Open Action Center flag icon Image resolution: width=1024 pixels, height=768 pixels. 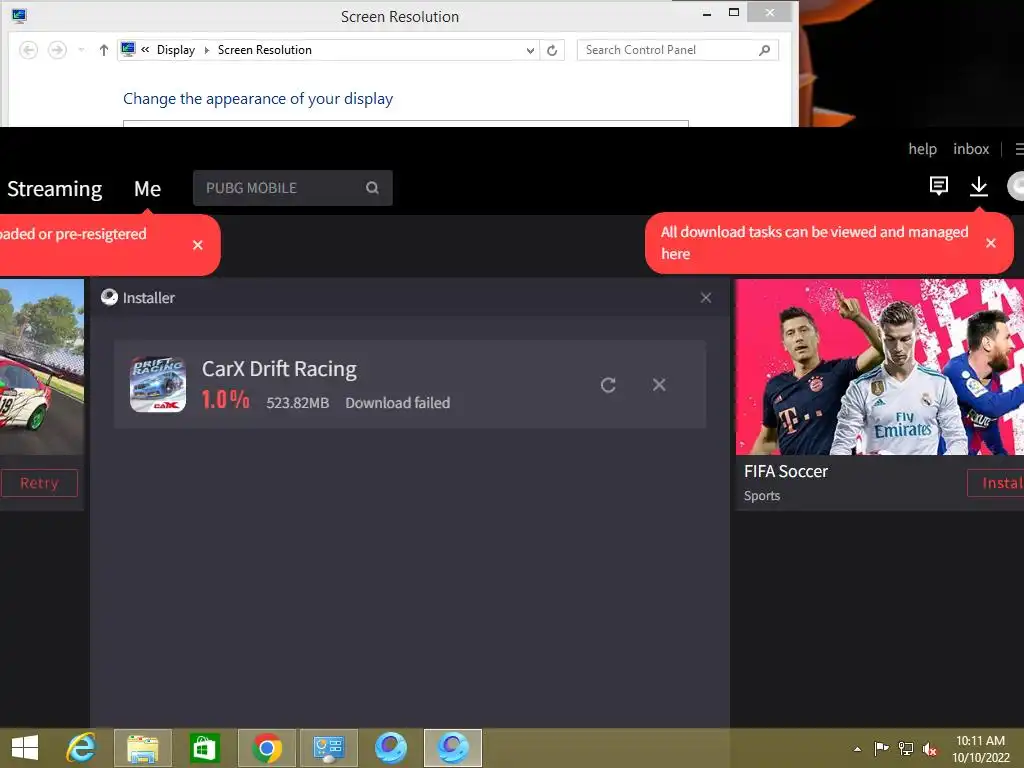pyautogui.click(x=881, y=748)
